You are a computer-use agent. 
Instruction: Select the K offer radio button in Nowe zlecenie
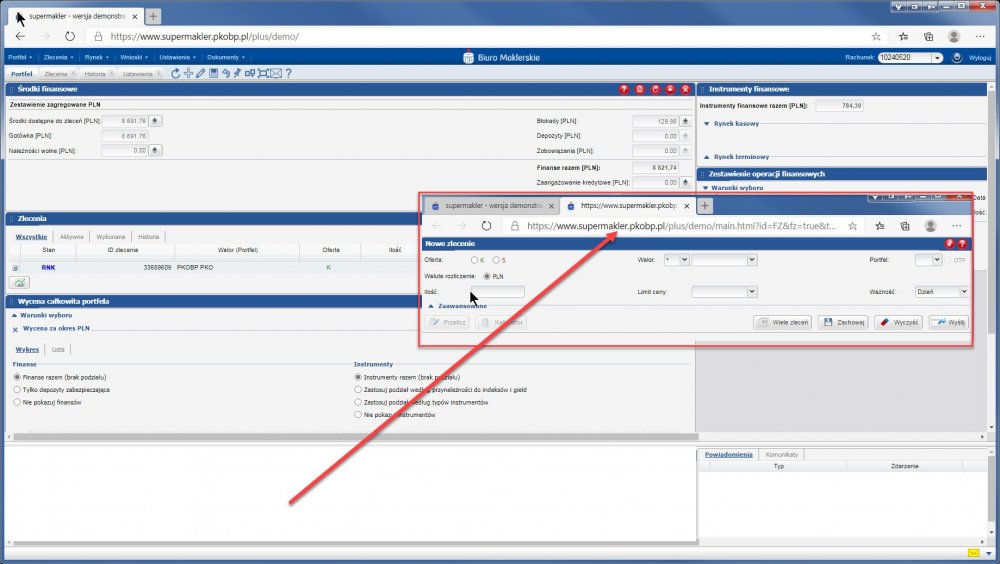pyautogui.click(x=474, y=260)
